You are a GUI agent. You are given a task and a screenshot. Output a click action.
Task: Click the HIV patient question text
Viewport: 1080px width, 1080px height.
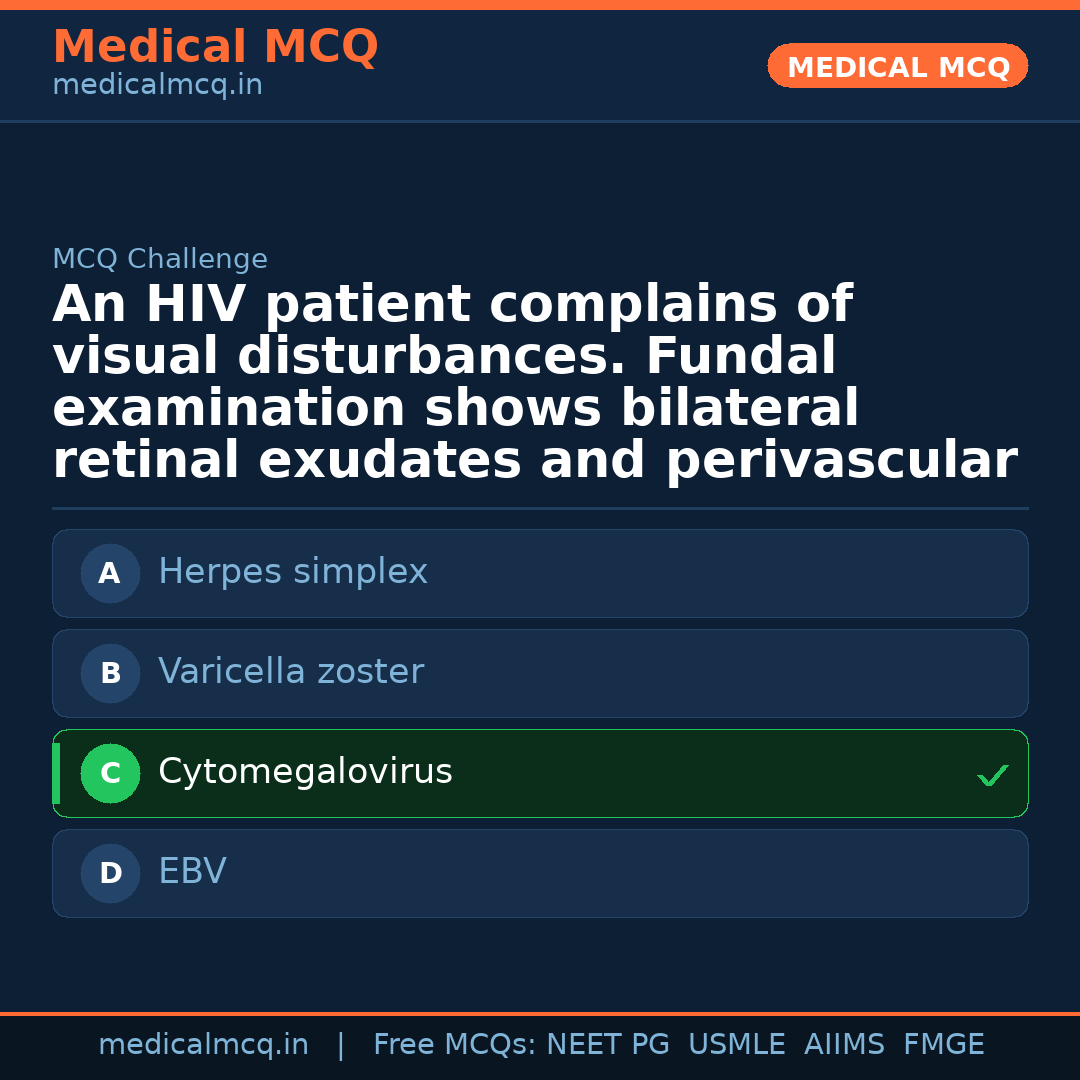pyautogui.click(x=534, y=383)
